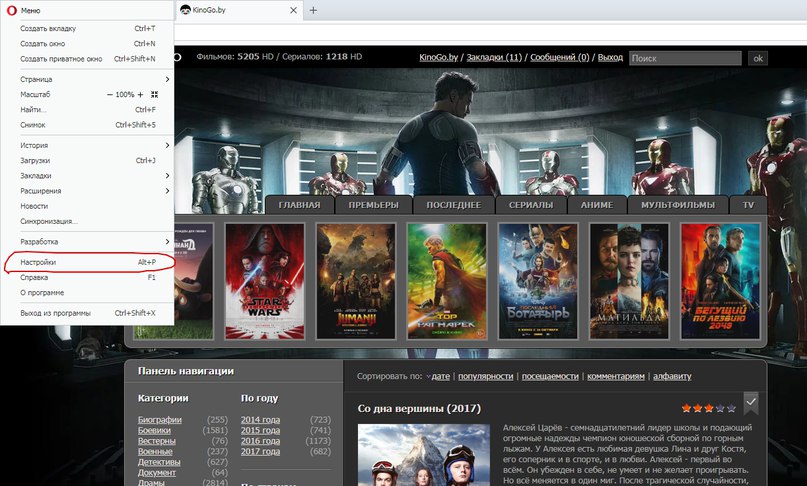Filter by 2017 года link
Viewport: 807px width, 486px height.
(x=260, y=452)
